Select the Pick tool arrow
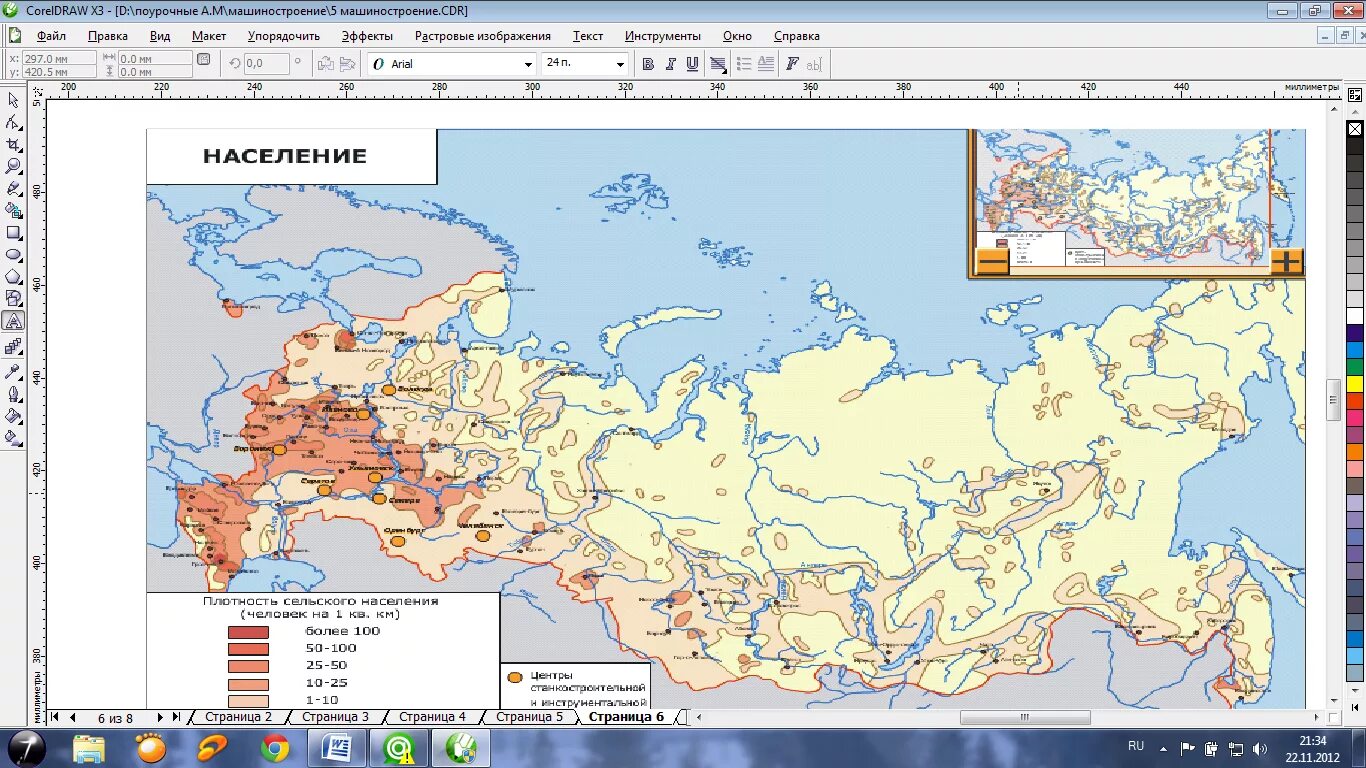Image resolution: width=1366 pixels, height=768 pixels. [x=14, y=100]
